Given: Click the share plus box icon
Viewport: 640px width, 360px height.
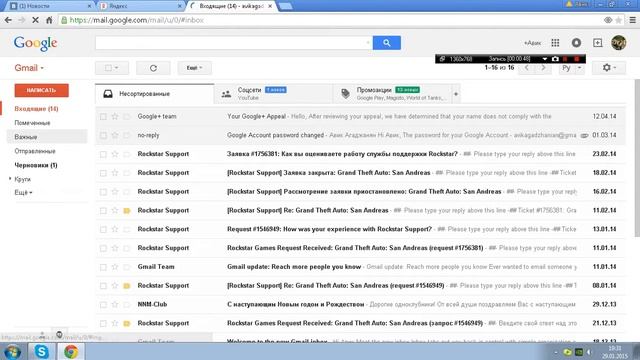Looking at the screenshot, I should tap(598, 42).
